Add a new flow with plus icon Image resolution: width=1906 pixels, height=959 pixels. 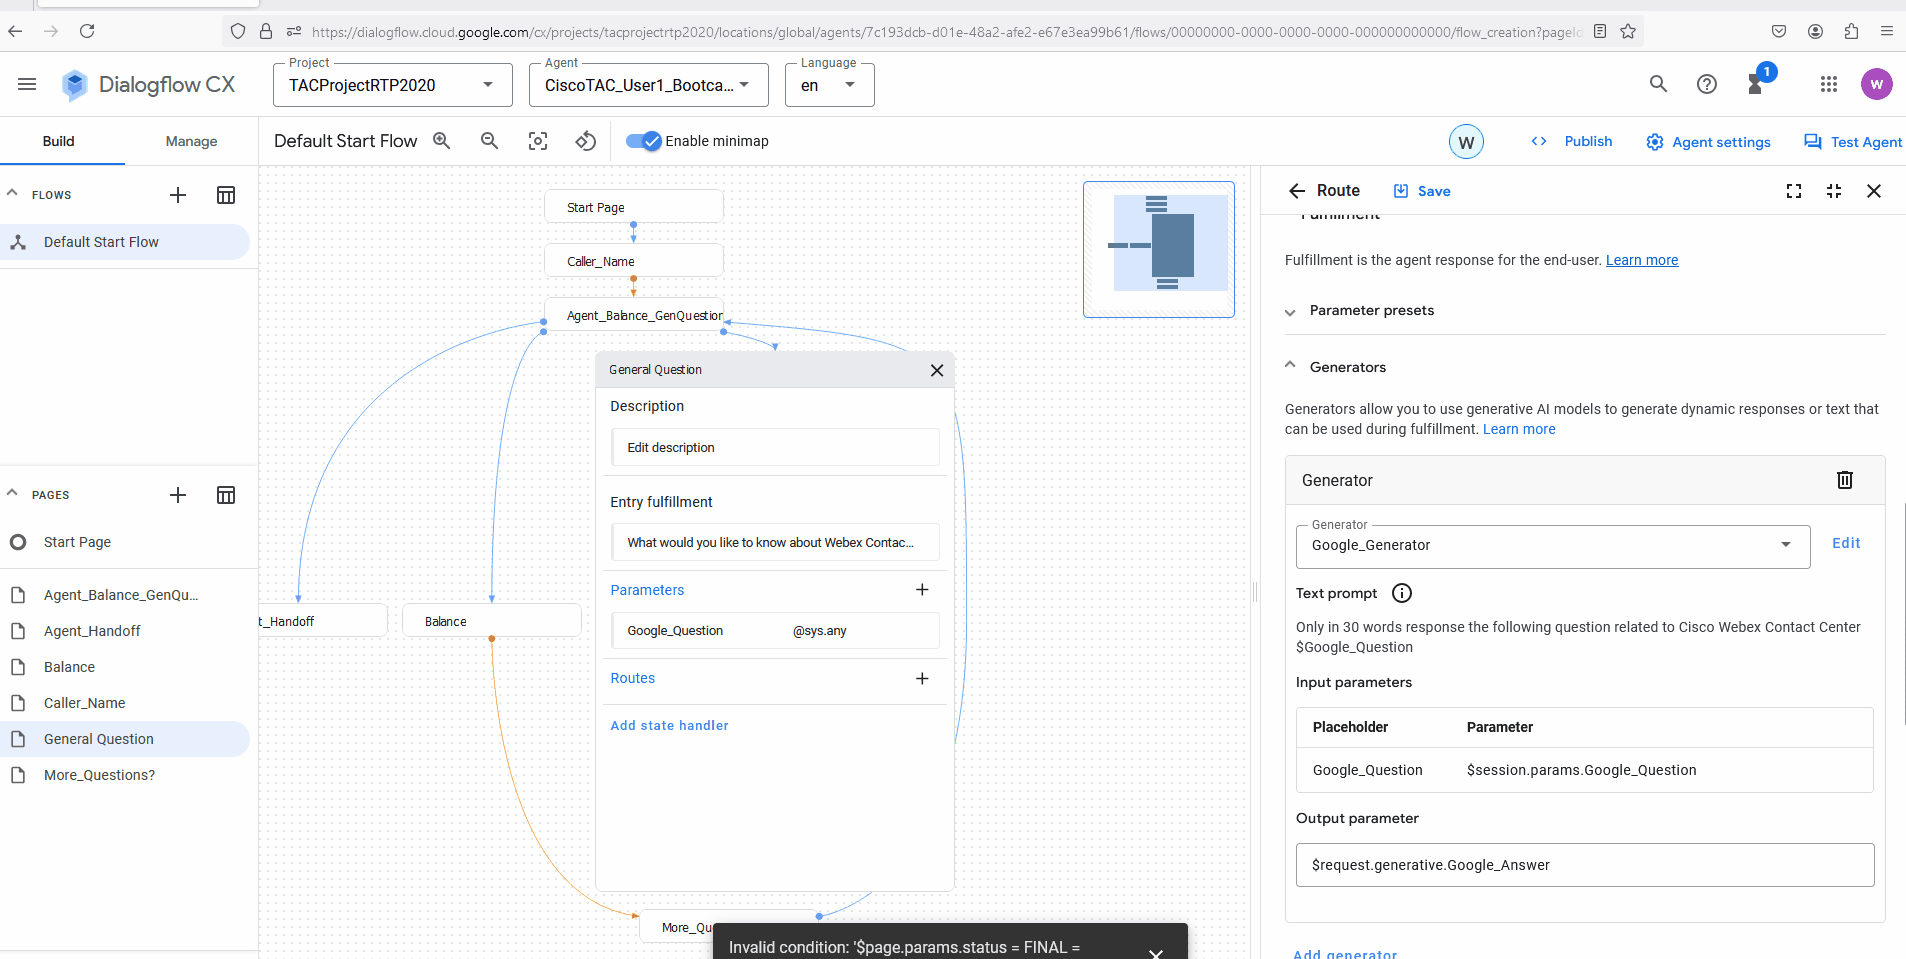tap(178, 195)
